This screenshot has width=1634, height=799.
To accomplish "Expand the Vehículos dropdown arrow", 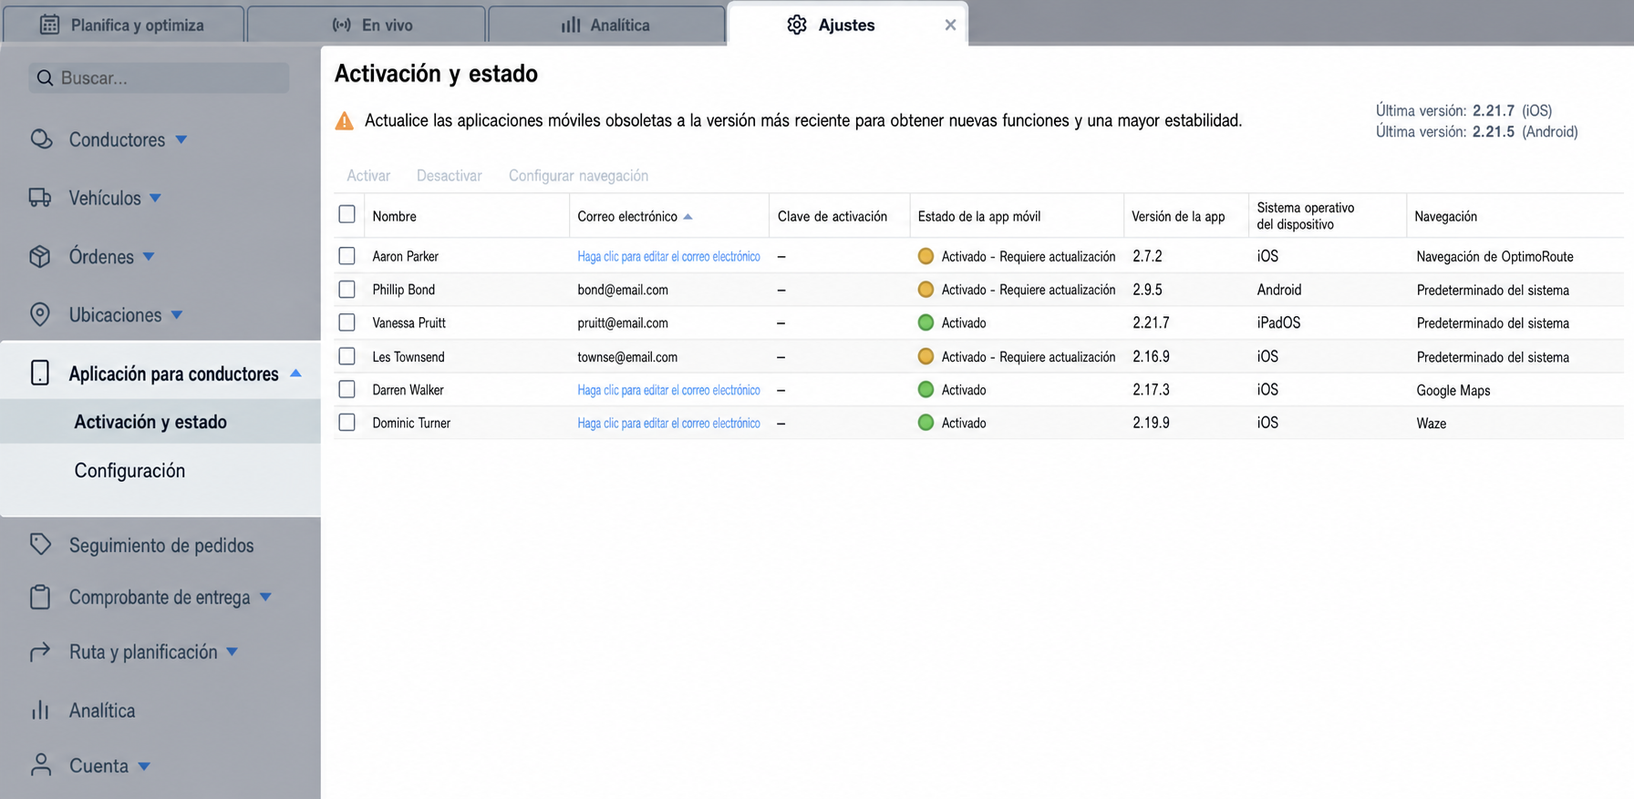I will (x=155, y=198).
